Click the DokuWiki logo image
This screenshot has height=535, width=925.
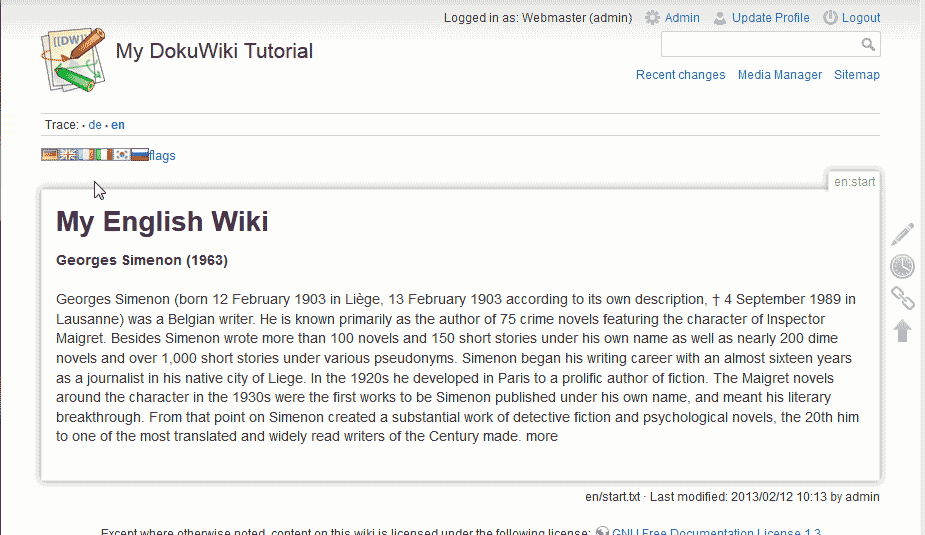click(x=73, y=60)
